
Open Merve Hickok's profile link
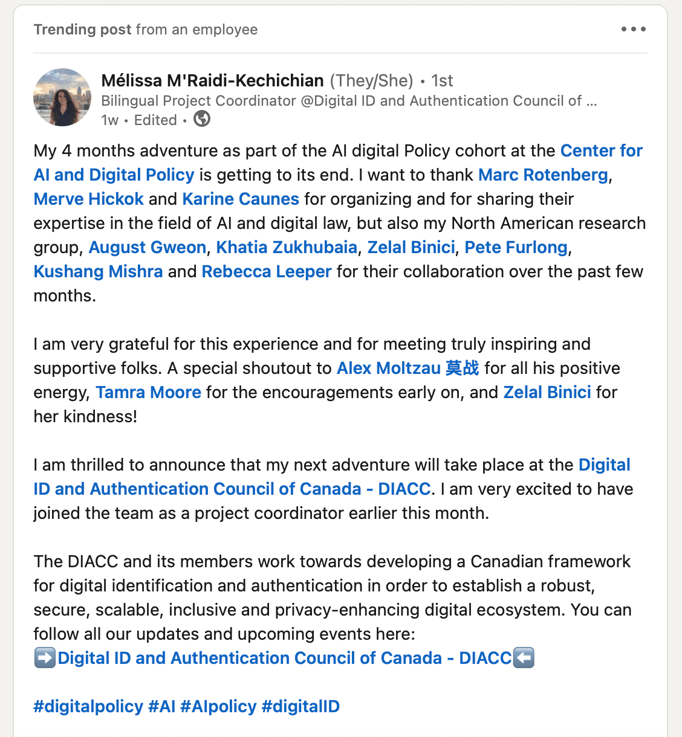click(86, 199)
